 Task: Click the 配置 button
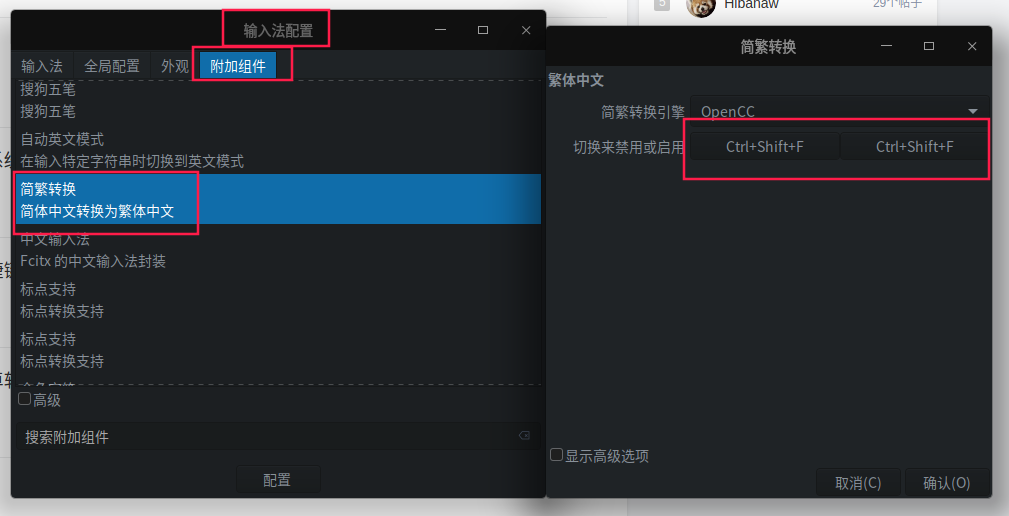coord(278,479)
